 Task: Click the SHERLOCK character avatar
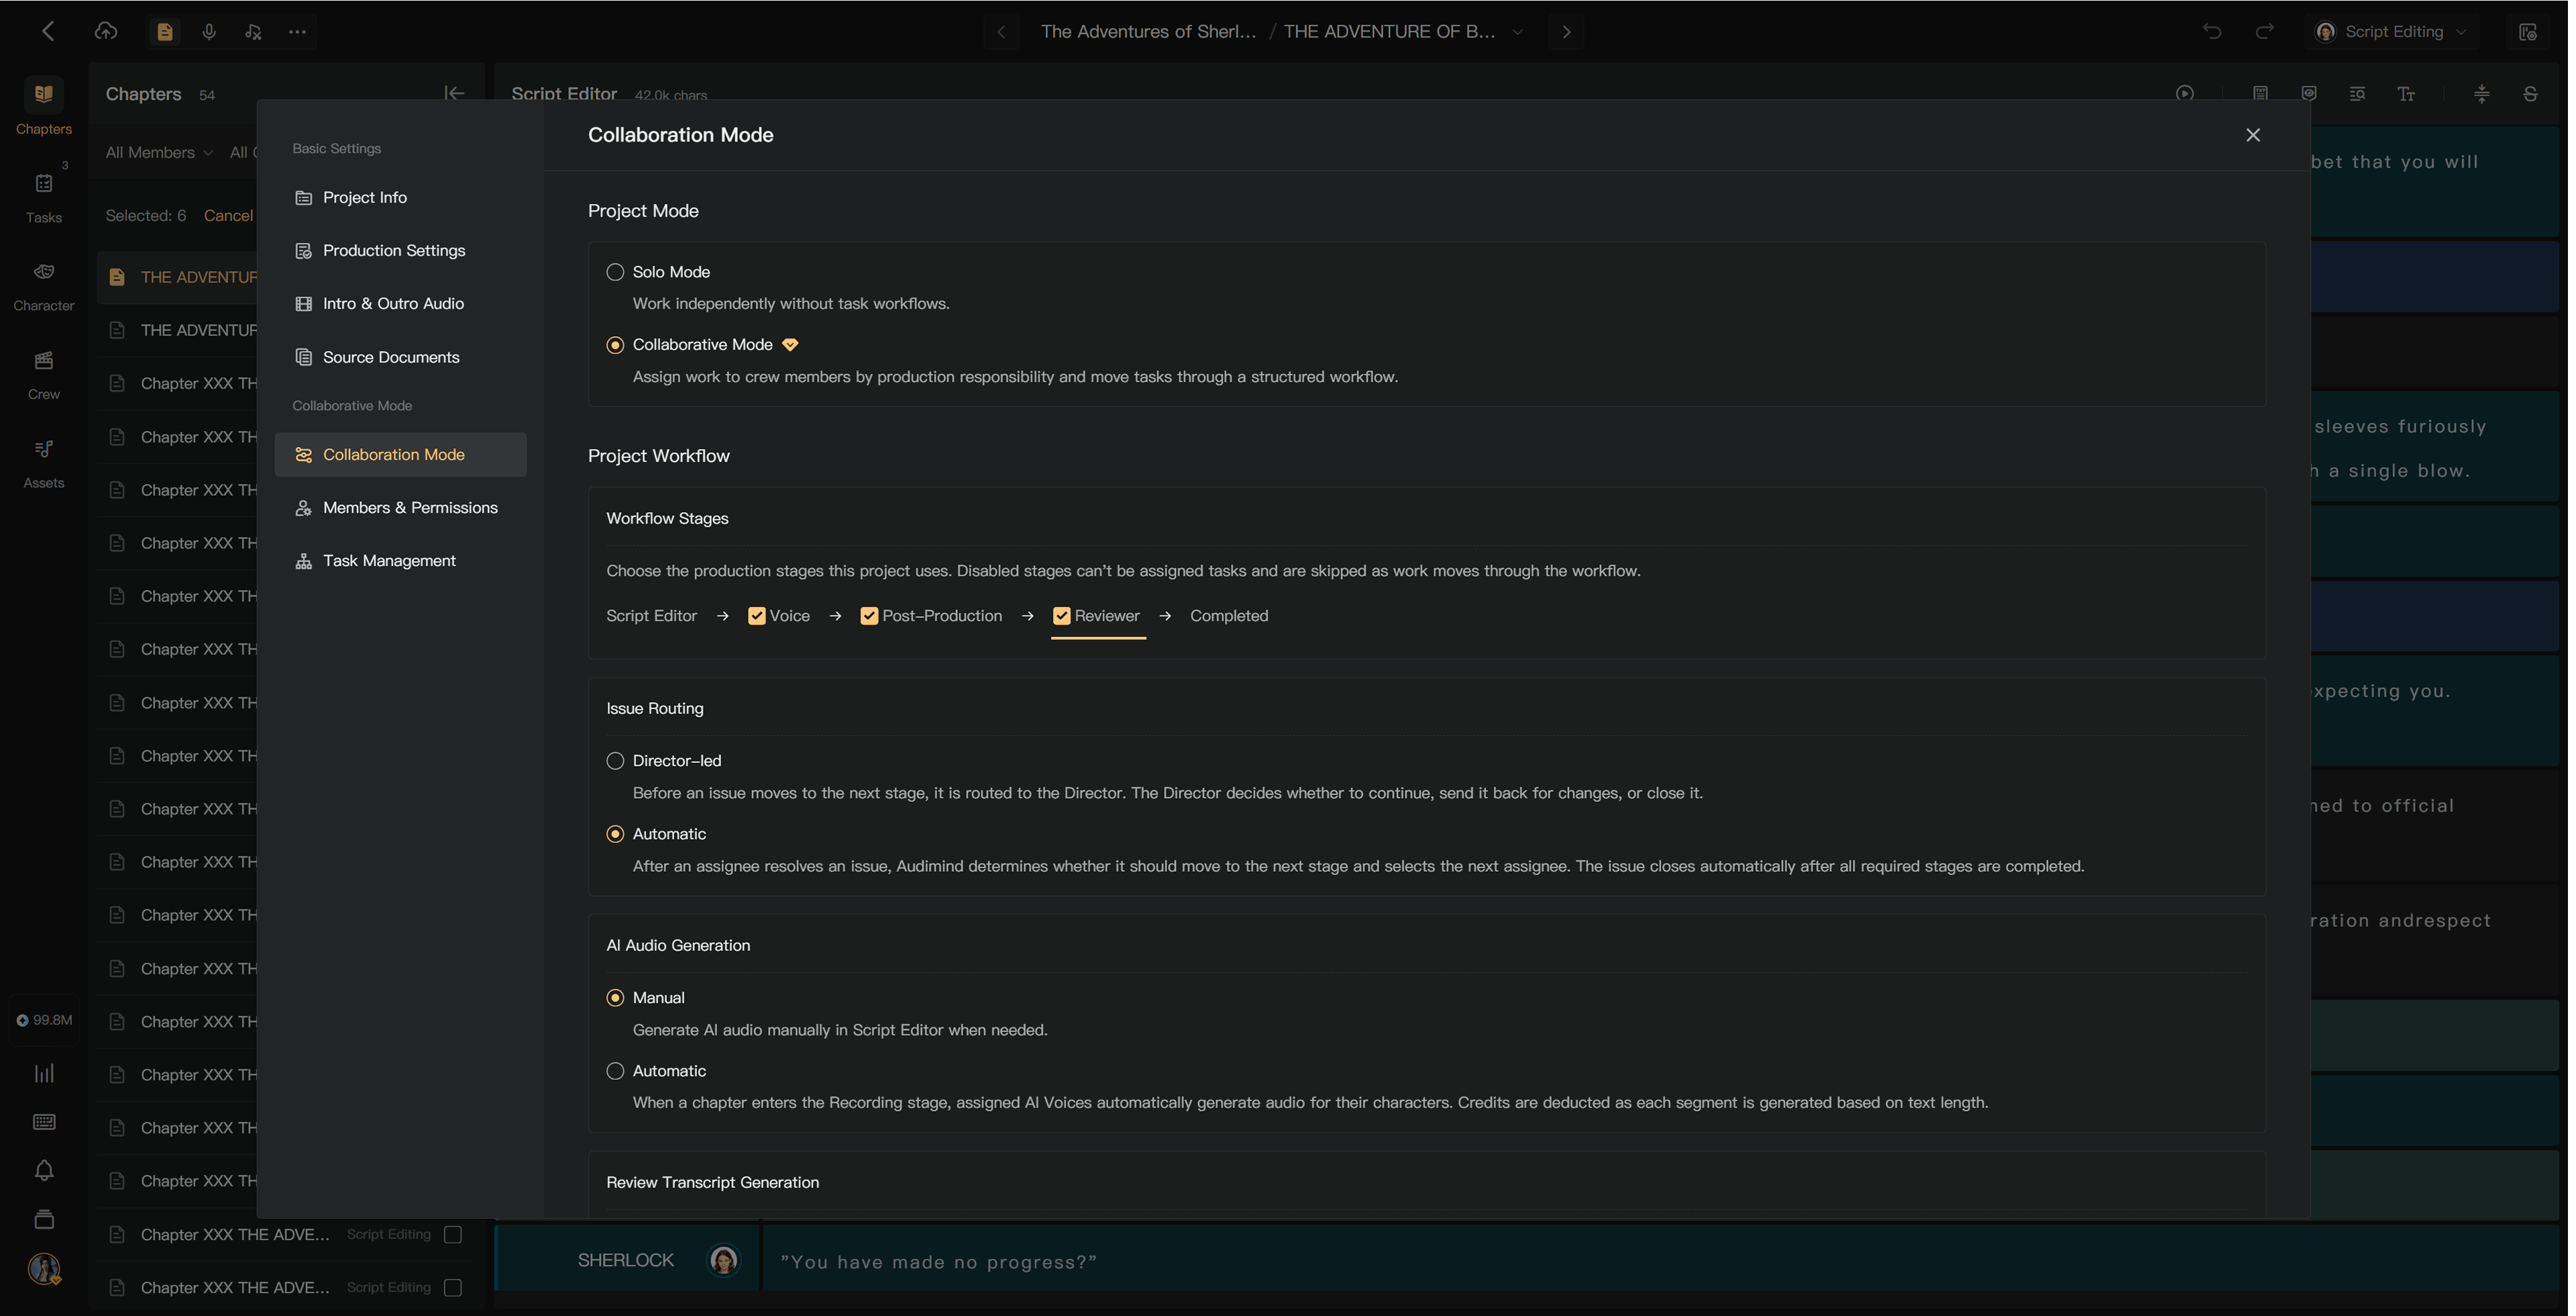(x=724, y=1261)
